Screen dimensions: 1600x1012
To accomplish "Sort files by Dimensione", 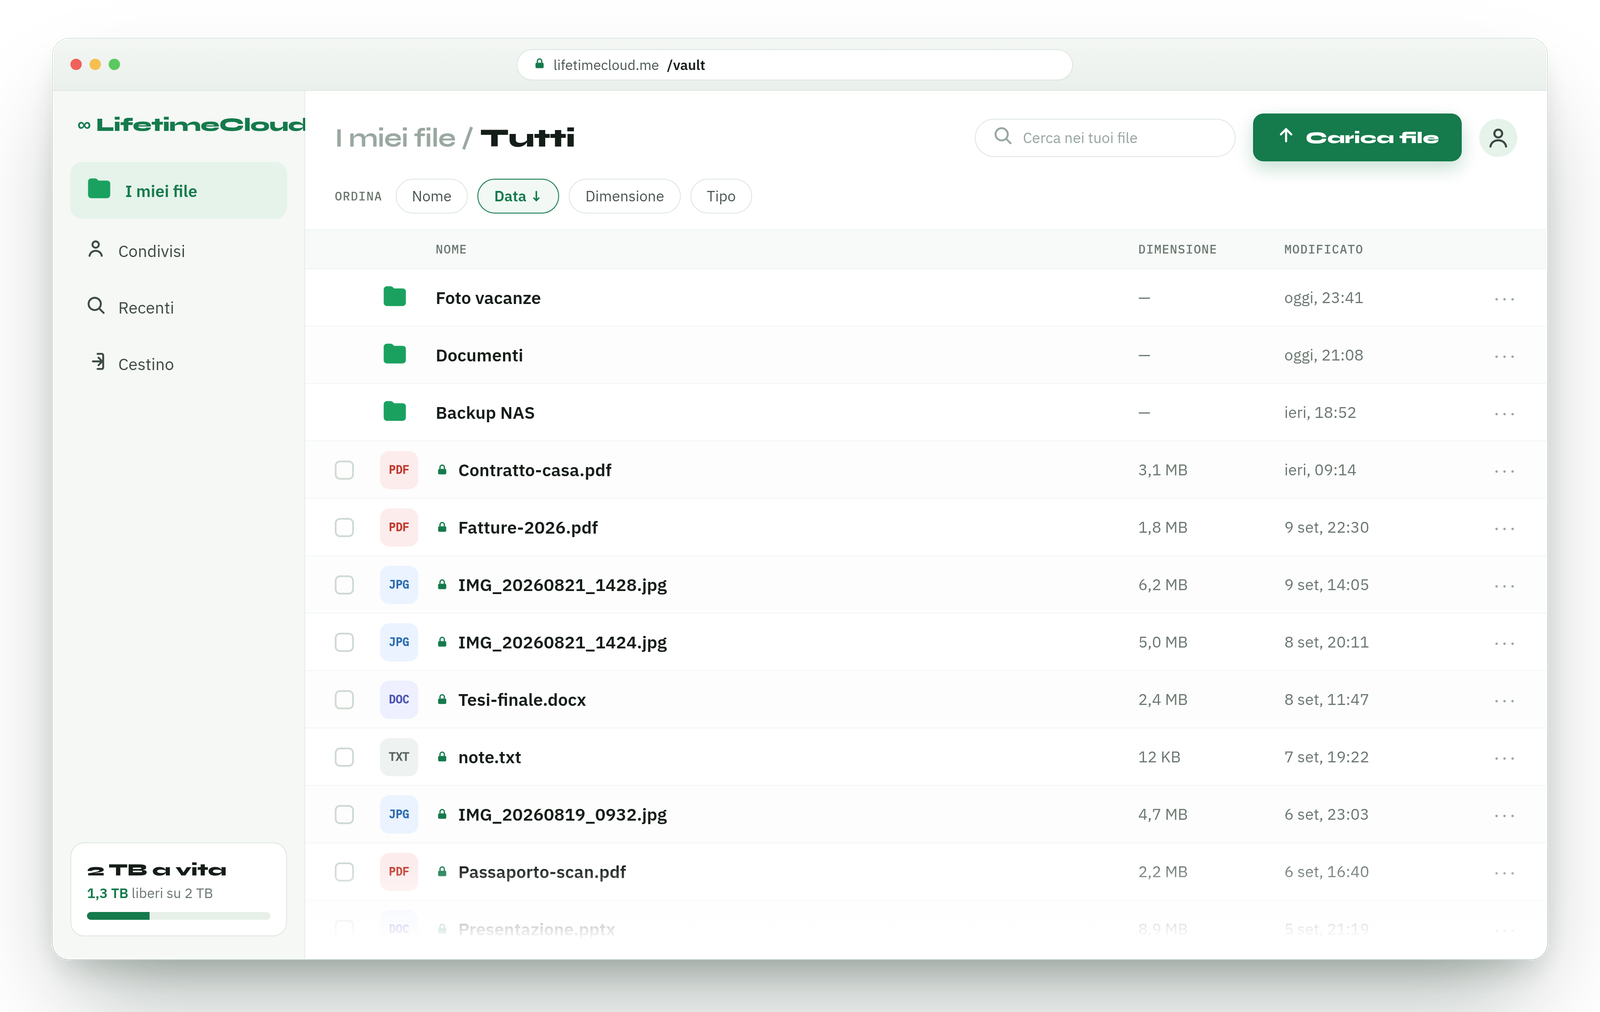I will click(625, 196).
